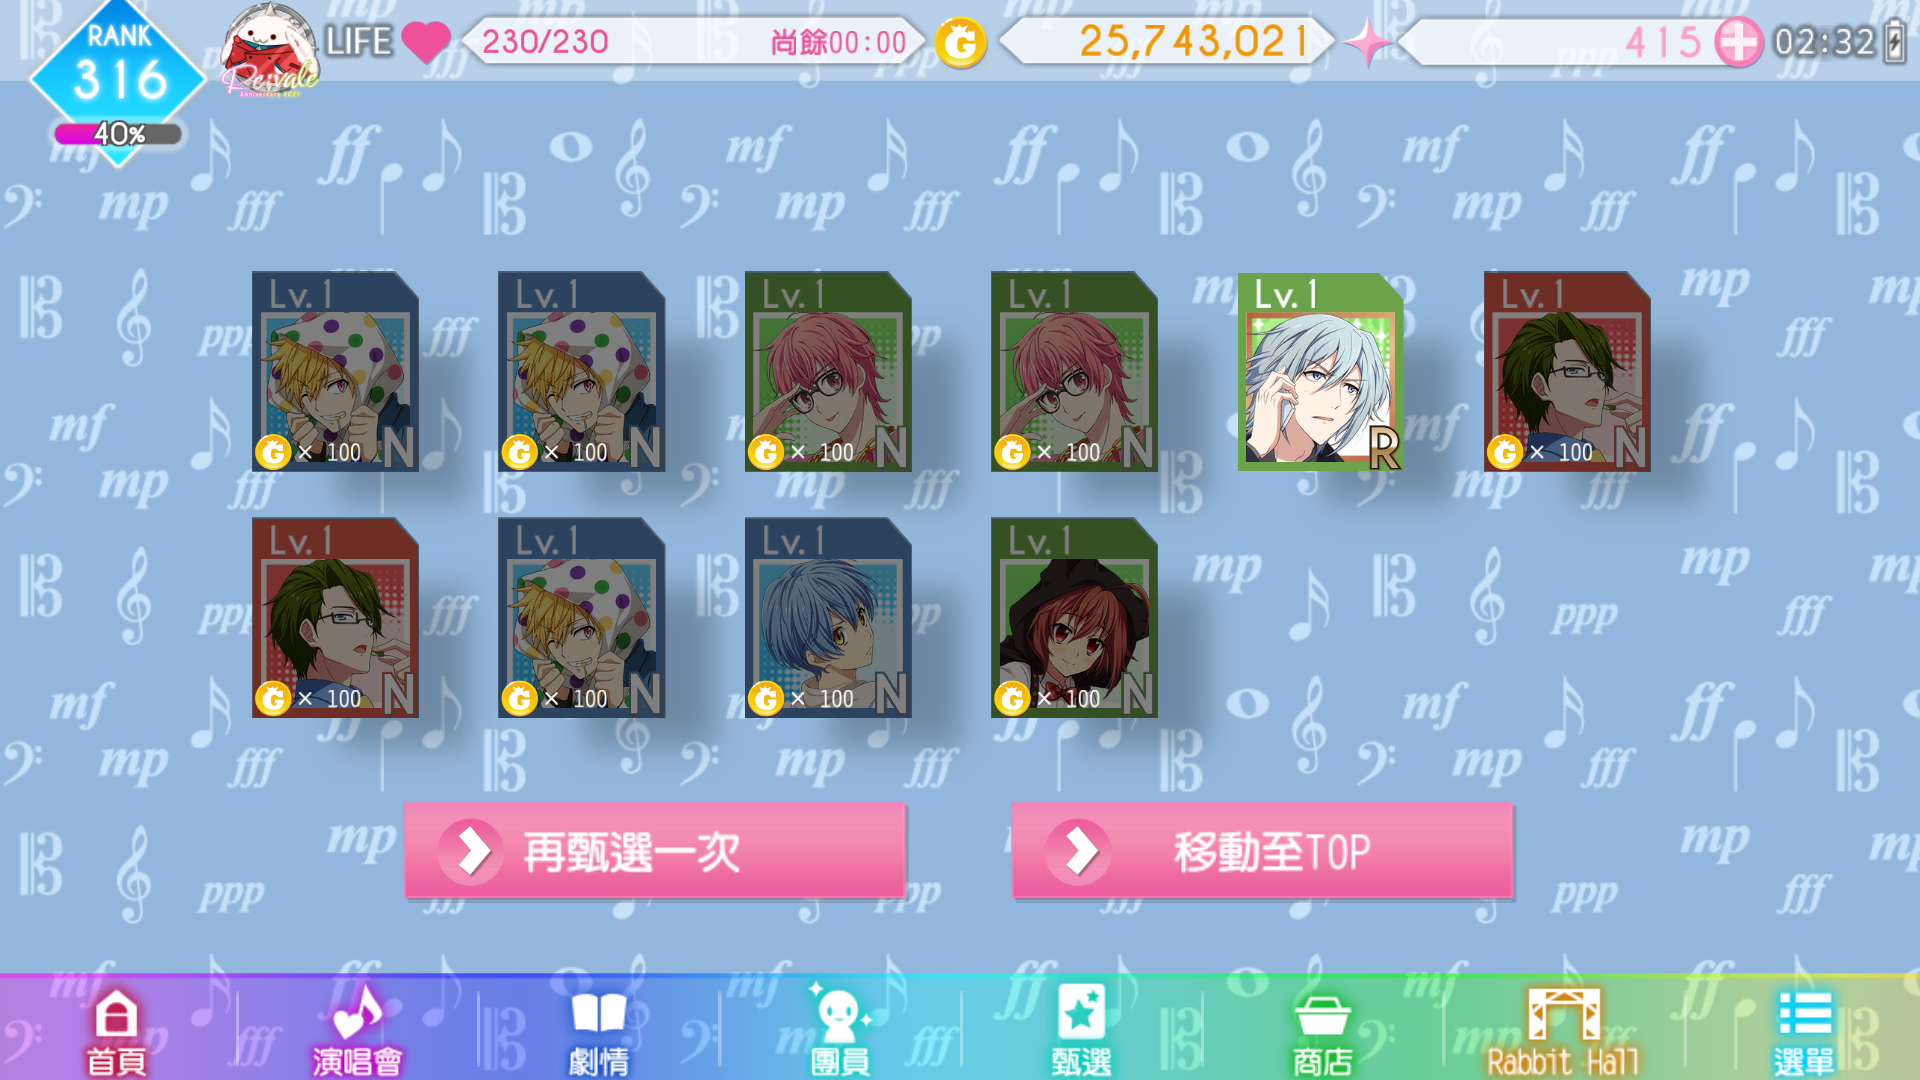This screenshot has width=1920, height=1080.
Task: Select the blue-haired N card
Action: 828,618
